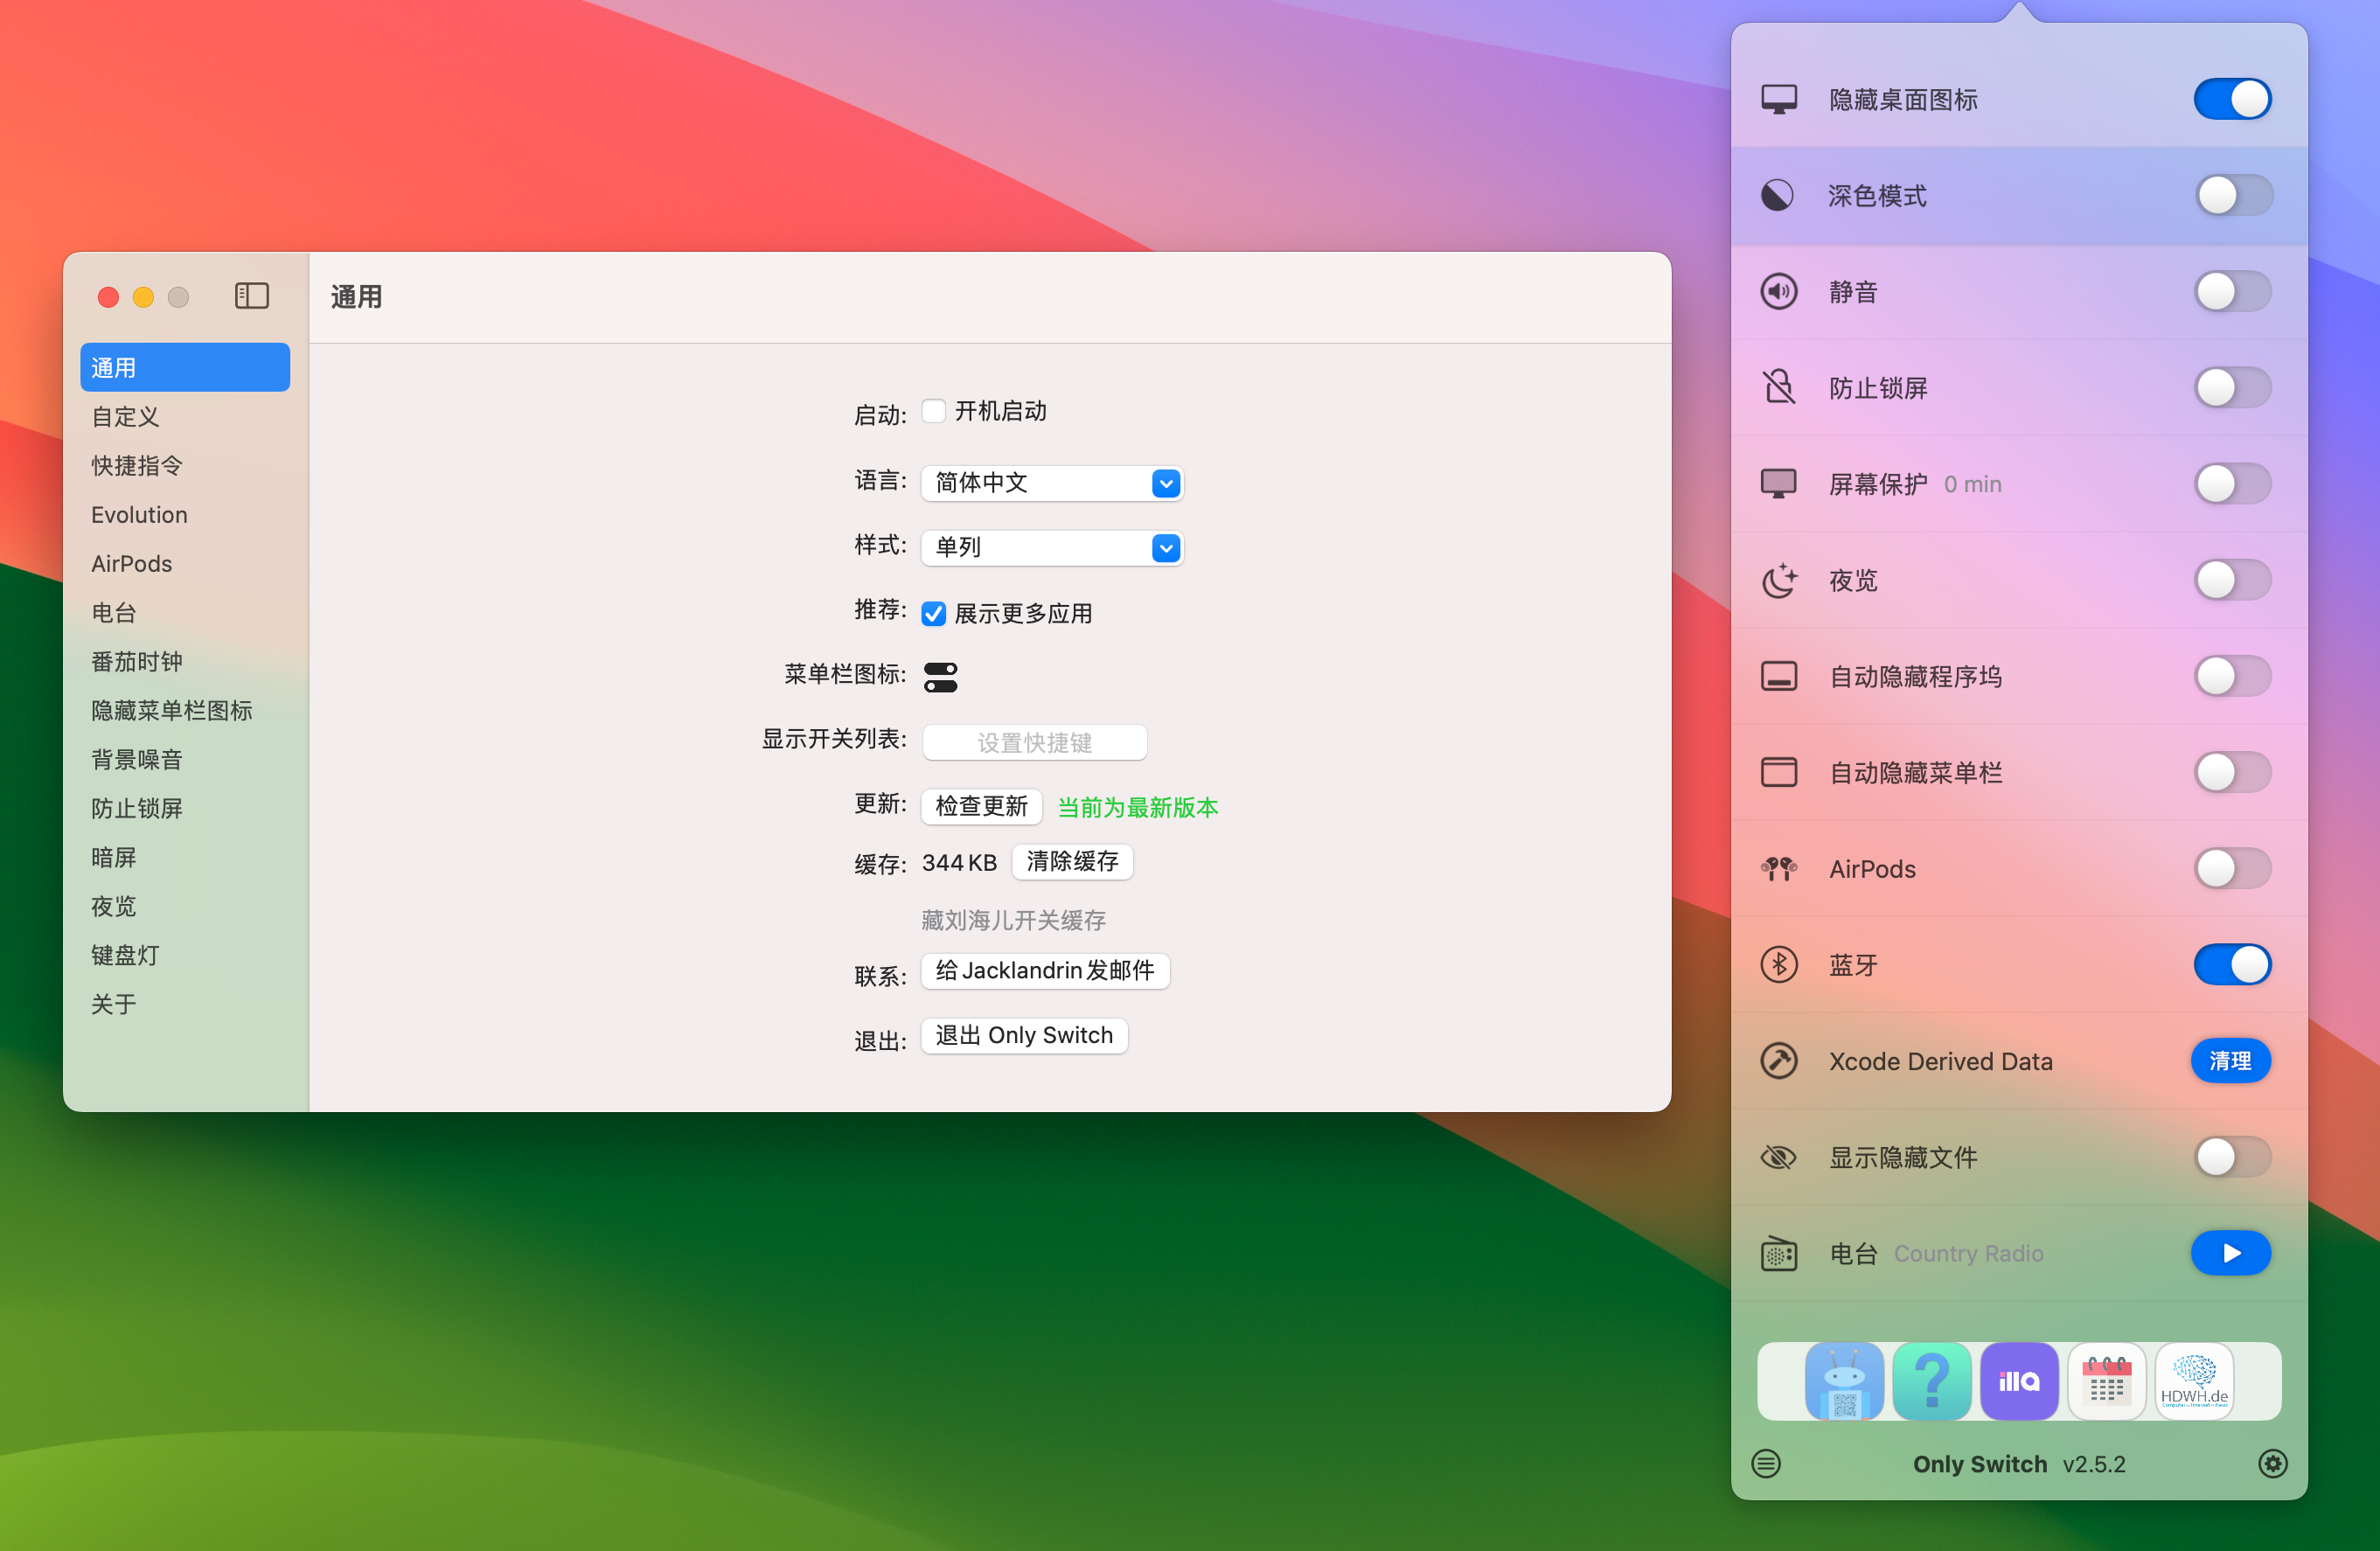Click the purple illa app icon
Image resolution: width=2380 pixels, height=1551 pixels.
click(x=2019, y=1381)
